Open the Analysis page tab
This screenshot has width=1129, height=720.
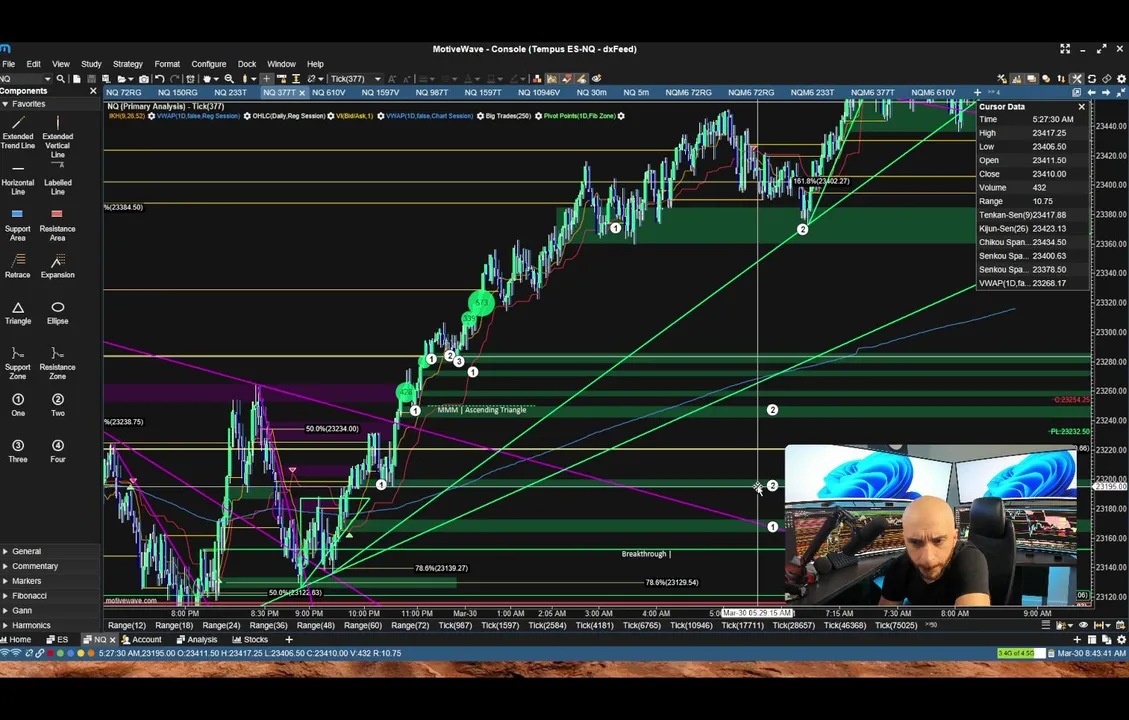pos(197,639)
